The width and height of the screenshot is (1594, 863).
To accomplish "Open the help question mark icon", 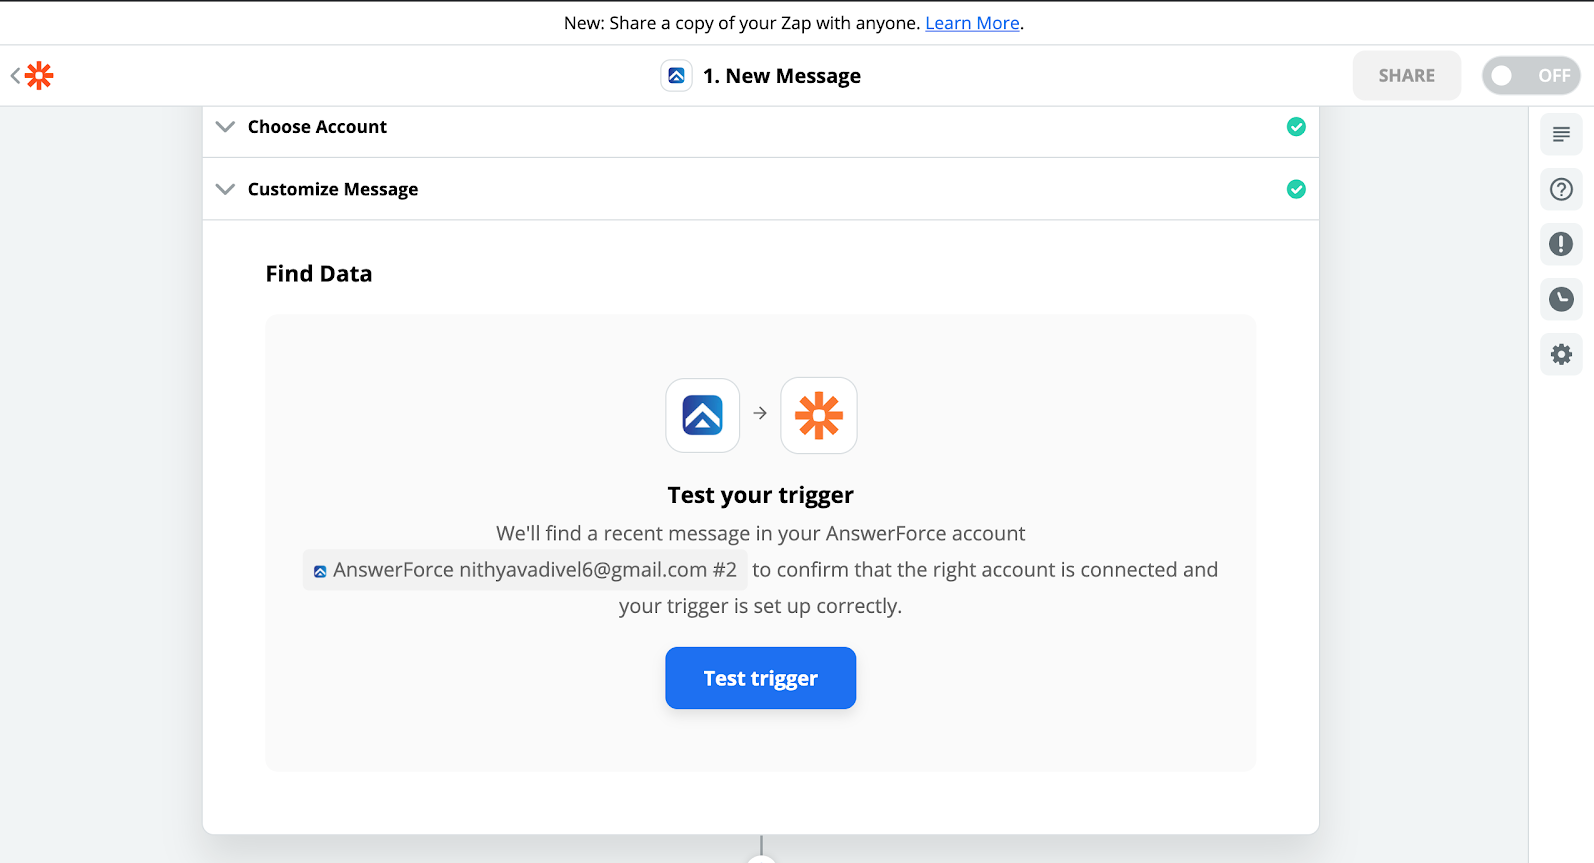I will point(1561,189).
